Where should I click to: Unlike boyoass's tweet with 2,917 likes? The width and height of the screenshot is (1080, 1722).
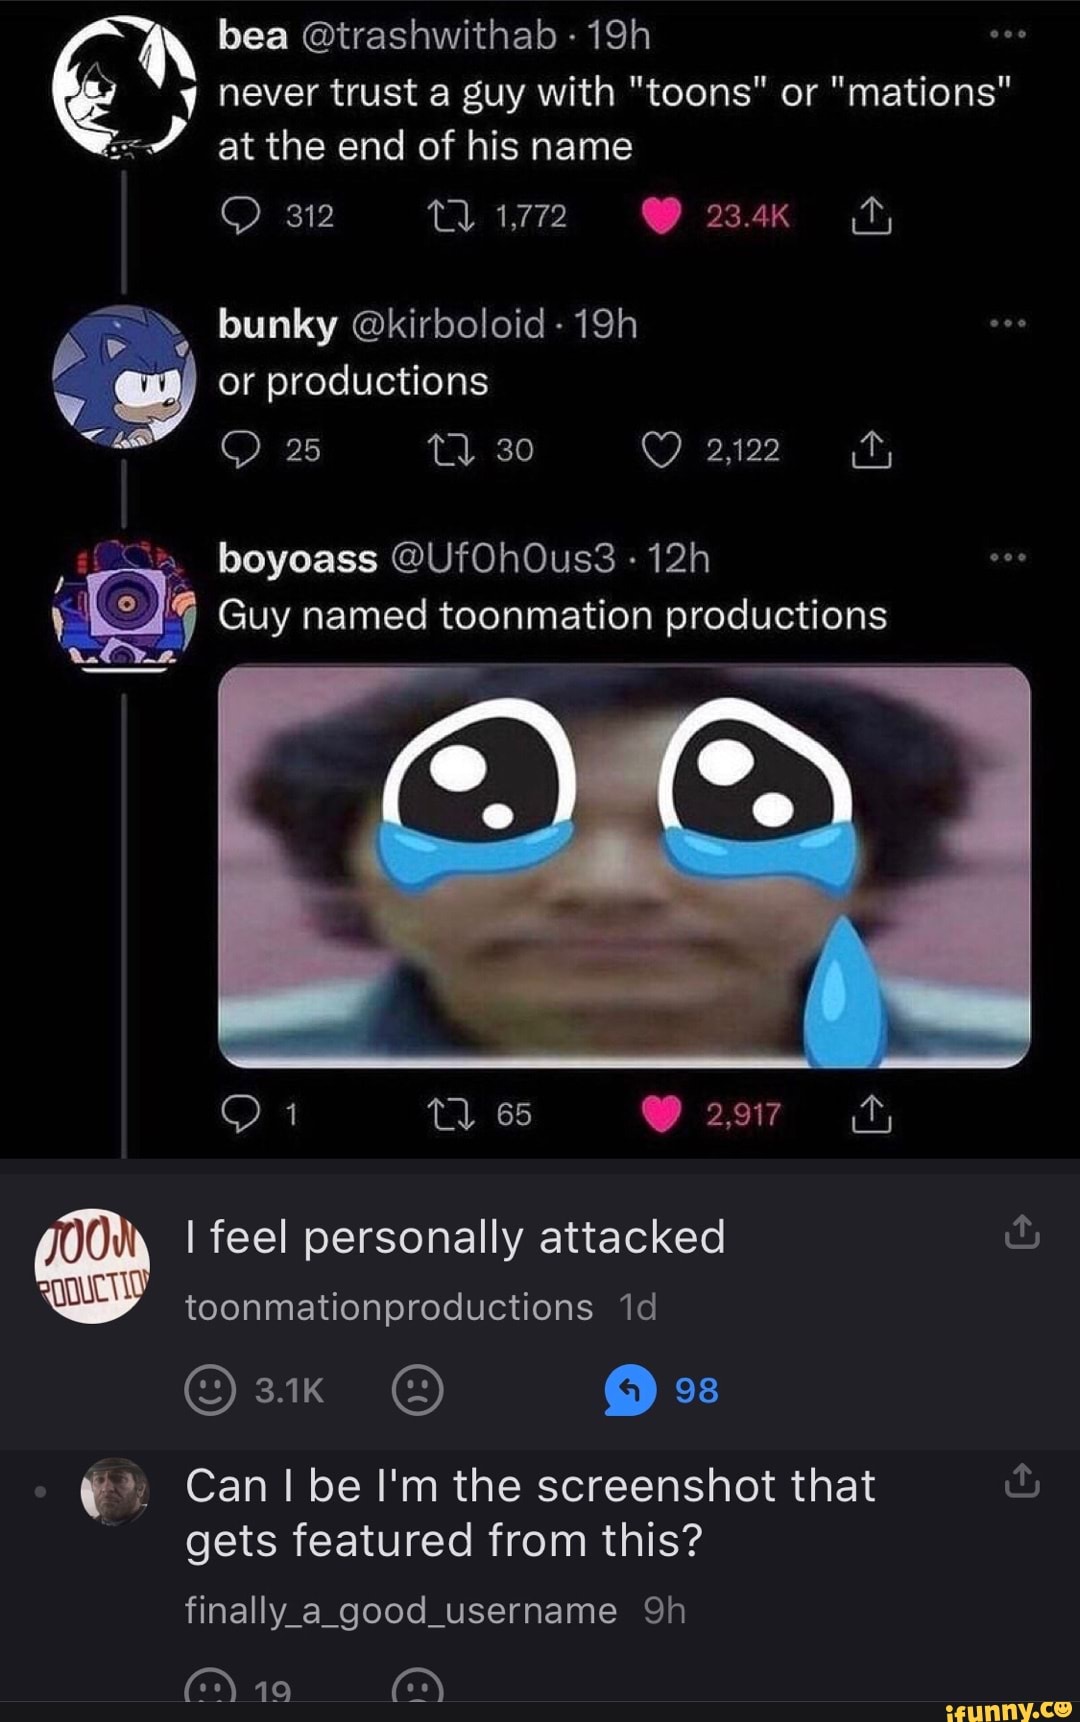pos(661,1114)
